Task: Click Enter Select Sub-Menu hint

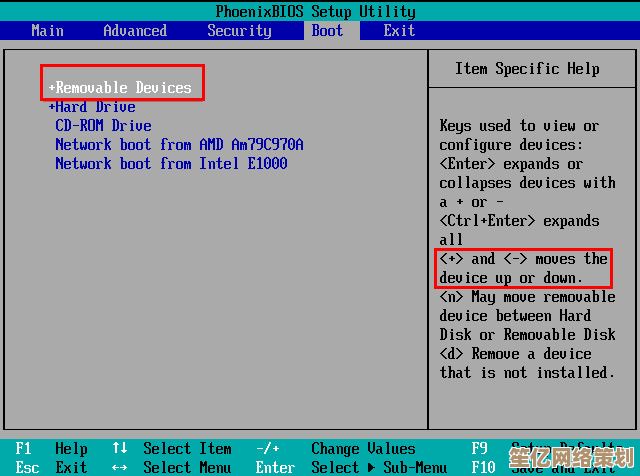Action: pyautogui.click(x=275, y=467)
